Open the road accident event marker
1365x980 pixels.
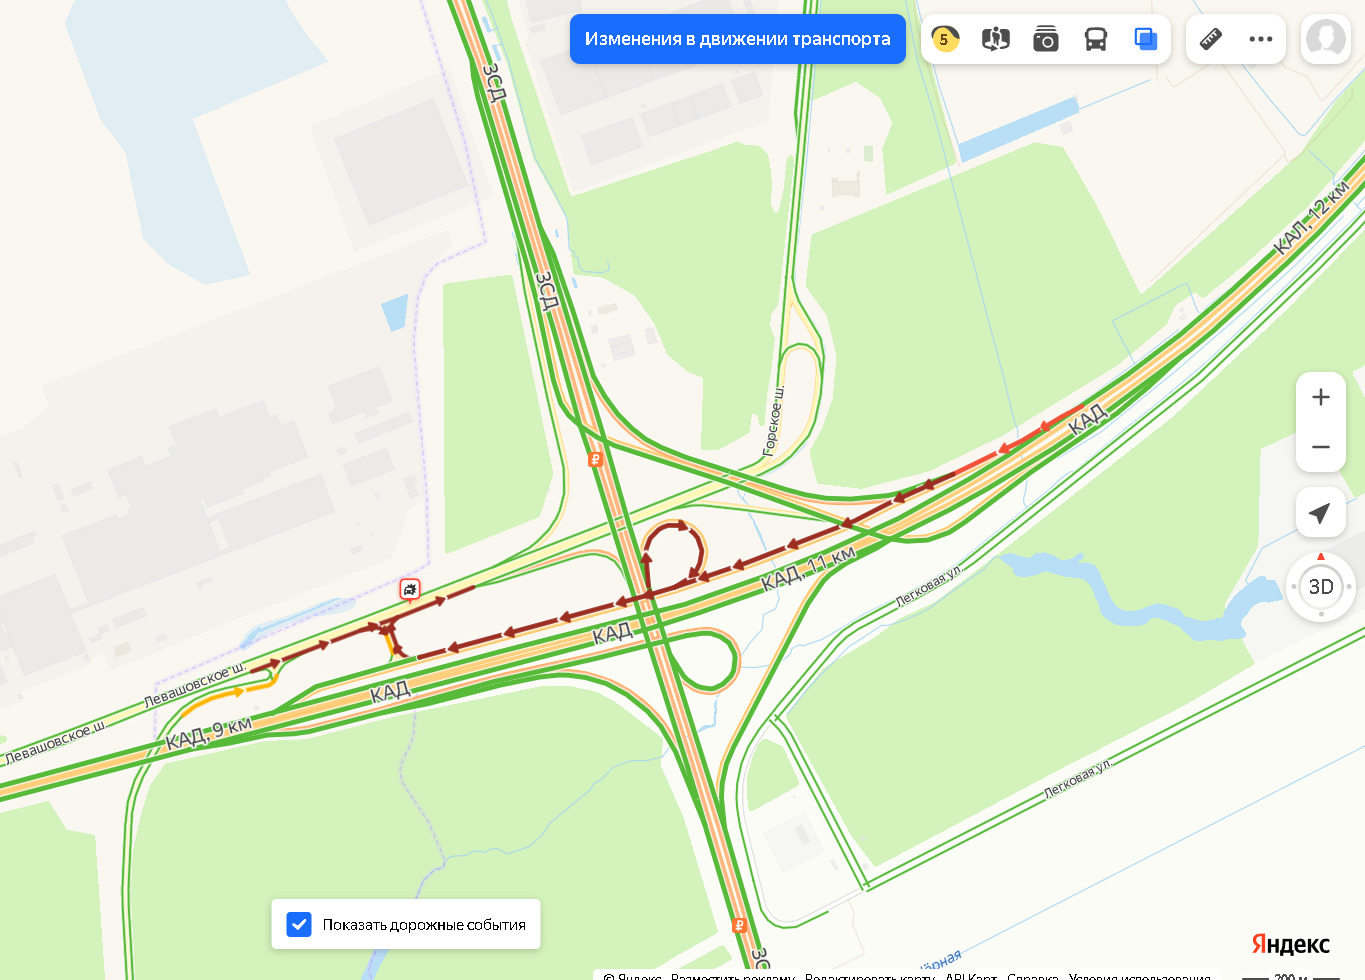tap(410, 589)
